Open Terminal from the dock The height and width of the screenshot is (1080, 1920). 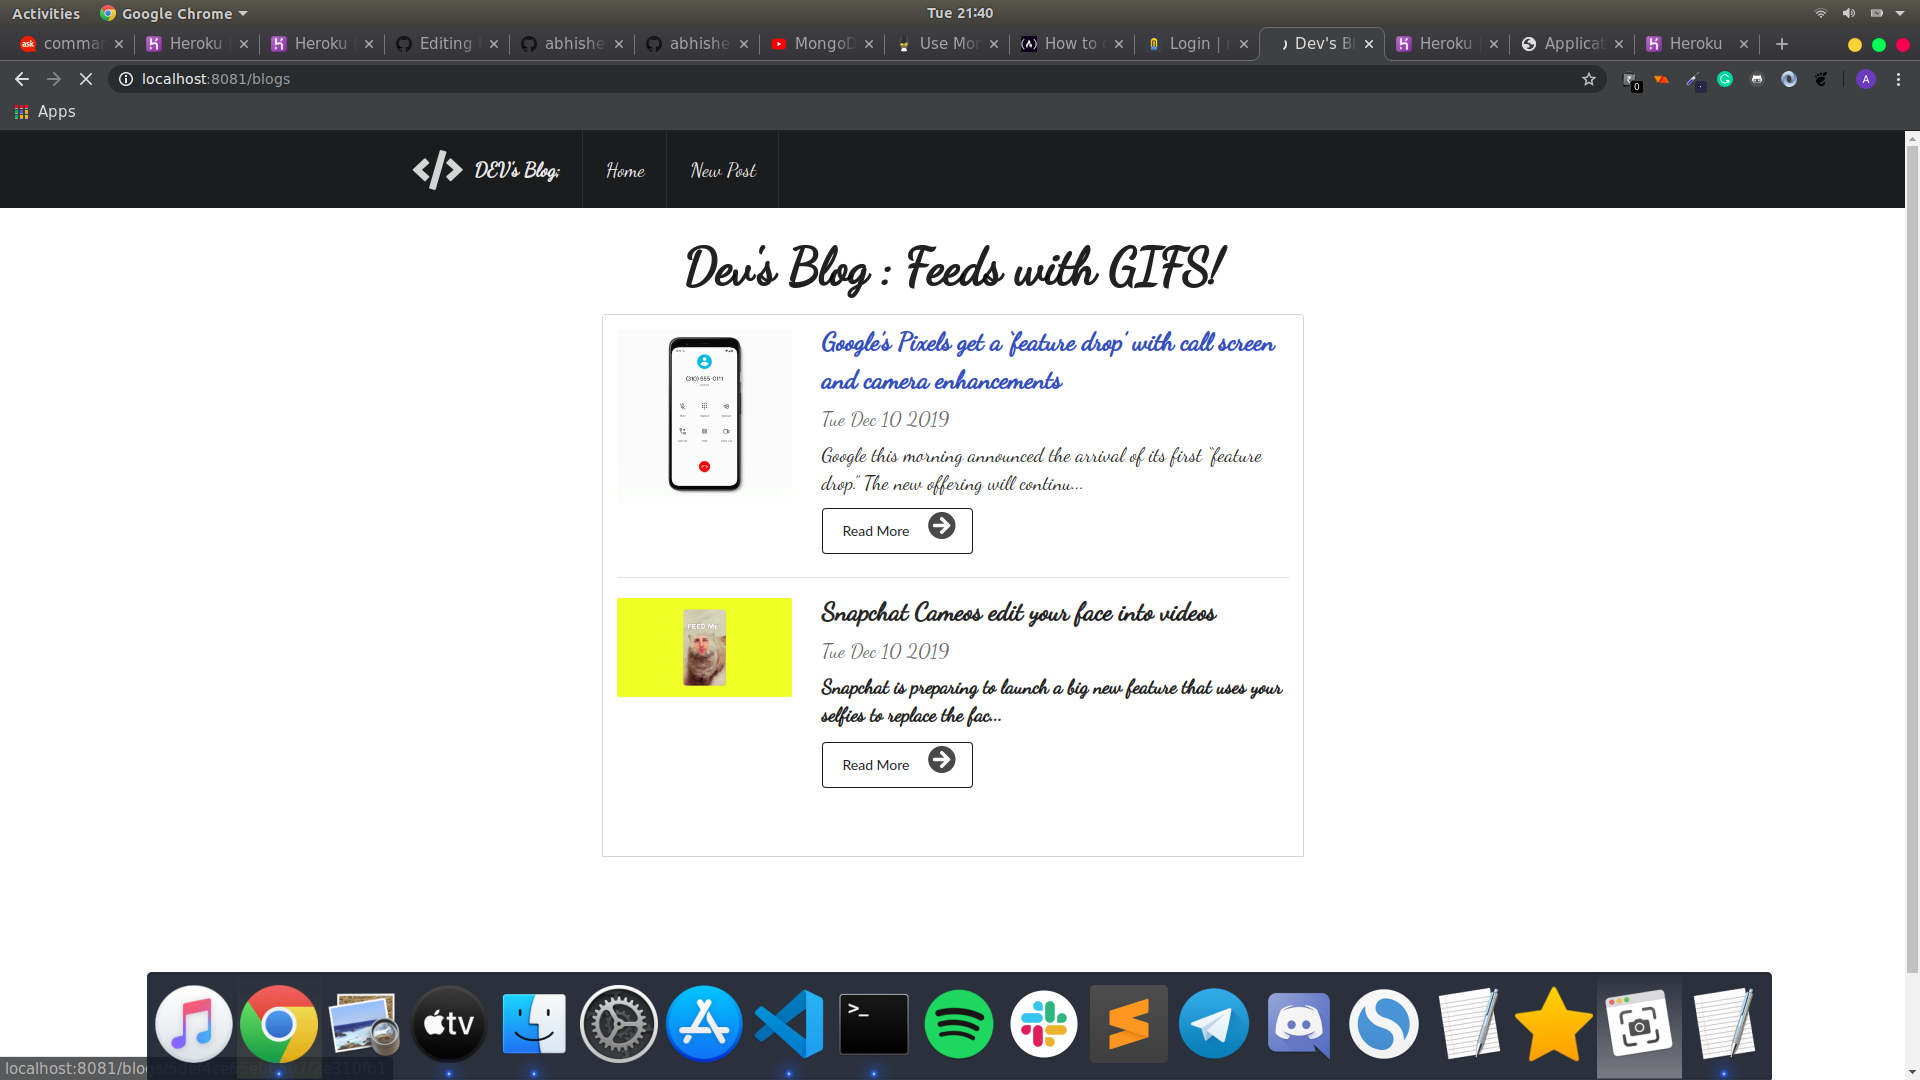[873, 1023]
